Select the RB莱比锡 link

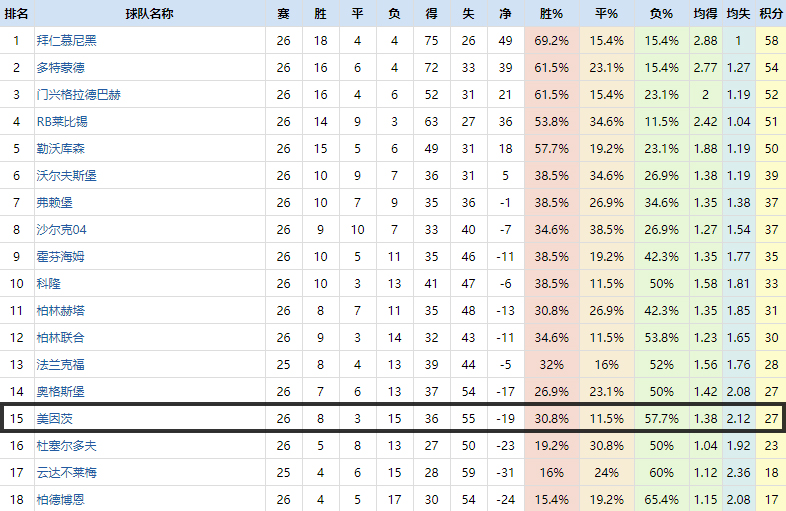(x=62, y=122)
